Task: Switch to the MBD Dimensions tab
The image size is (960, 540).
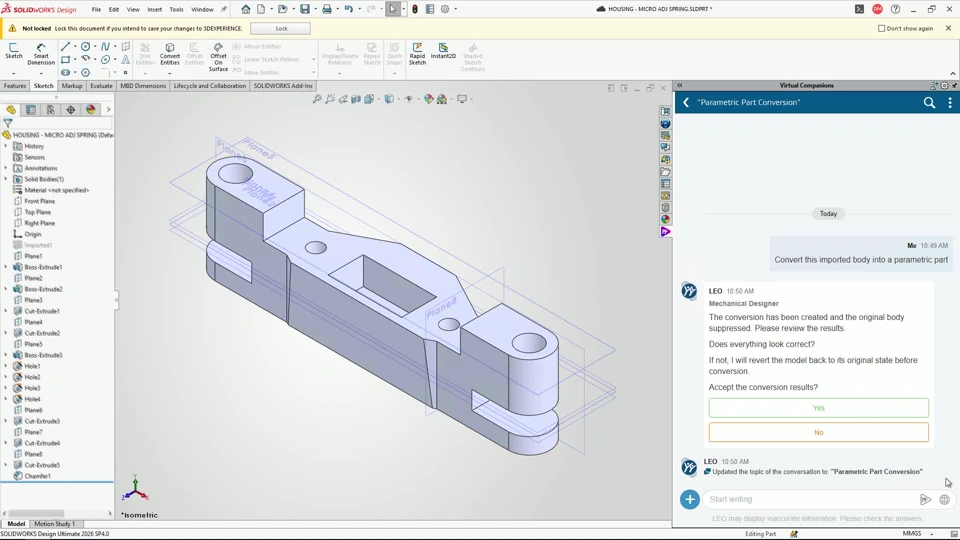Action: [143, 86]
